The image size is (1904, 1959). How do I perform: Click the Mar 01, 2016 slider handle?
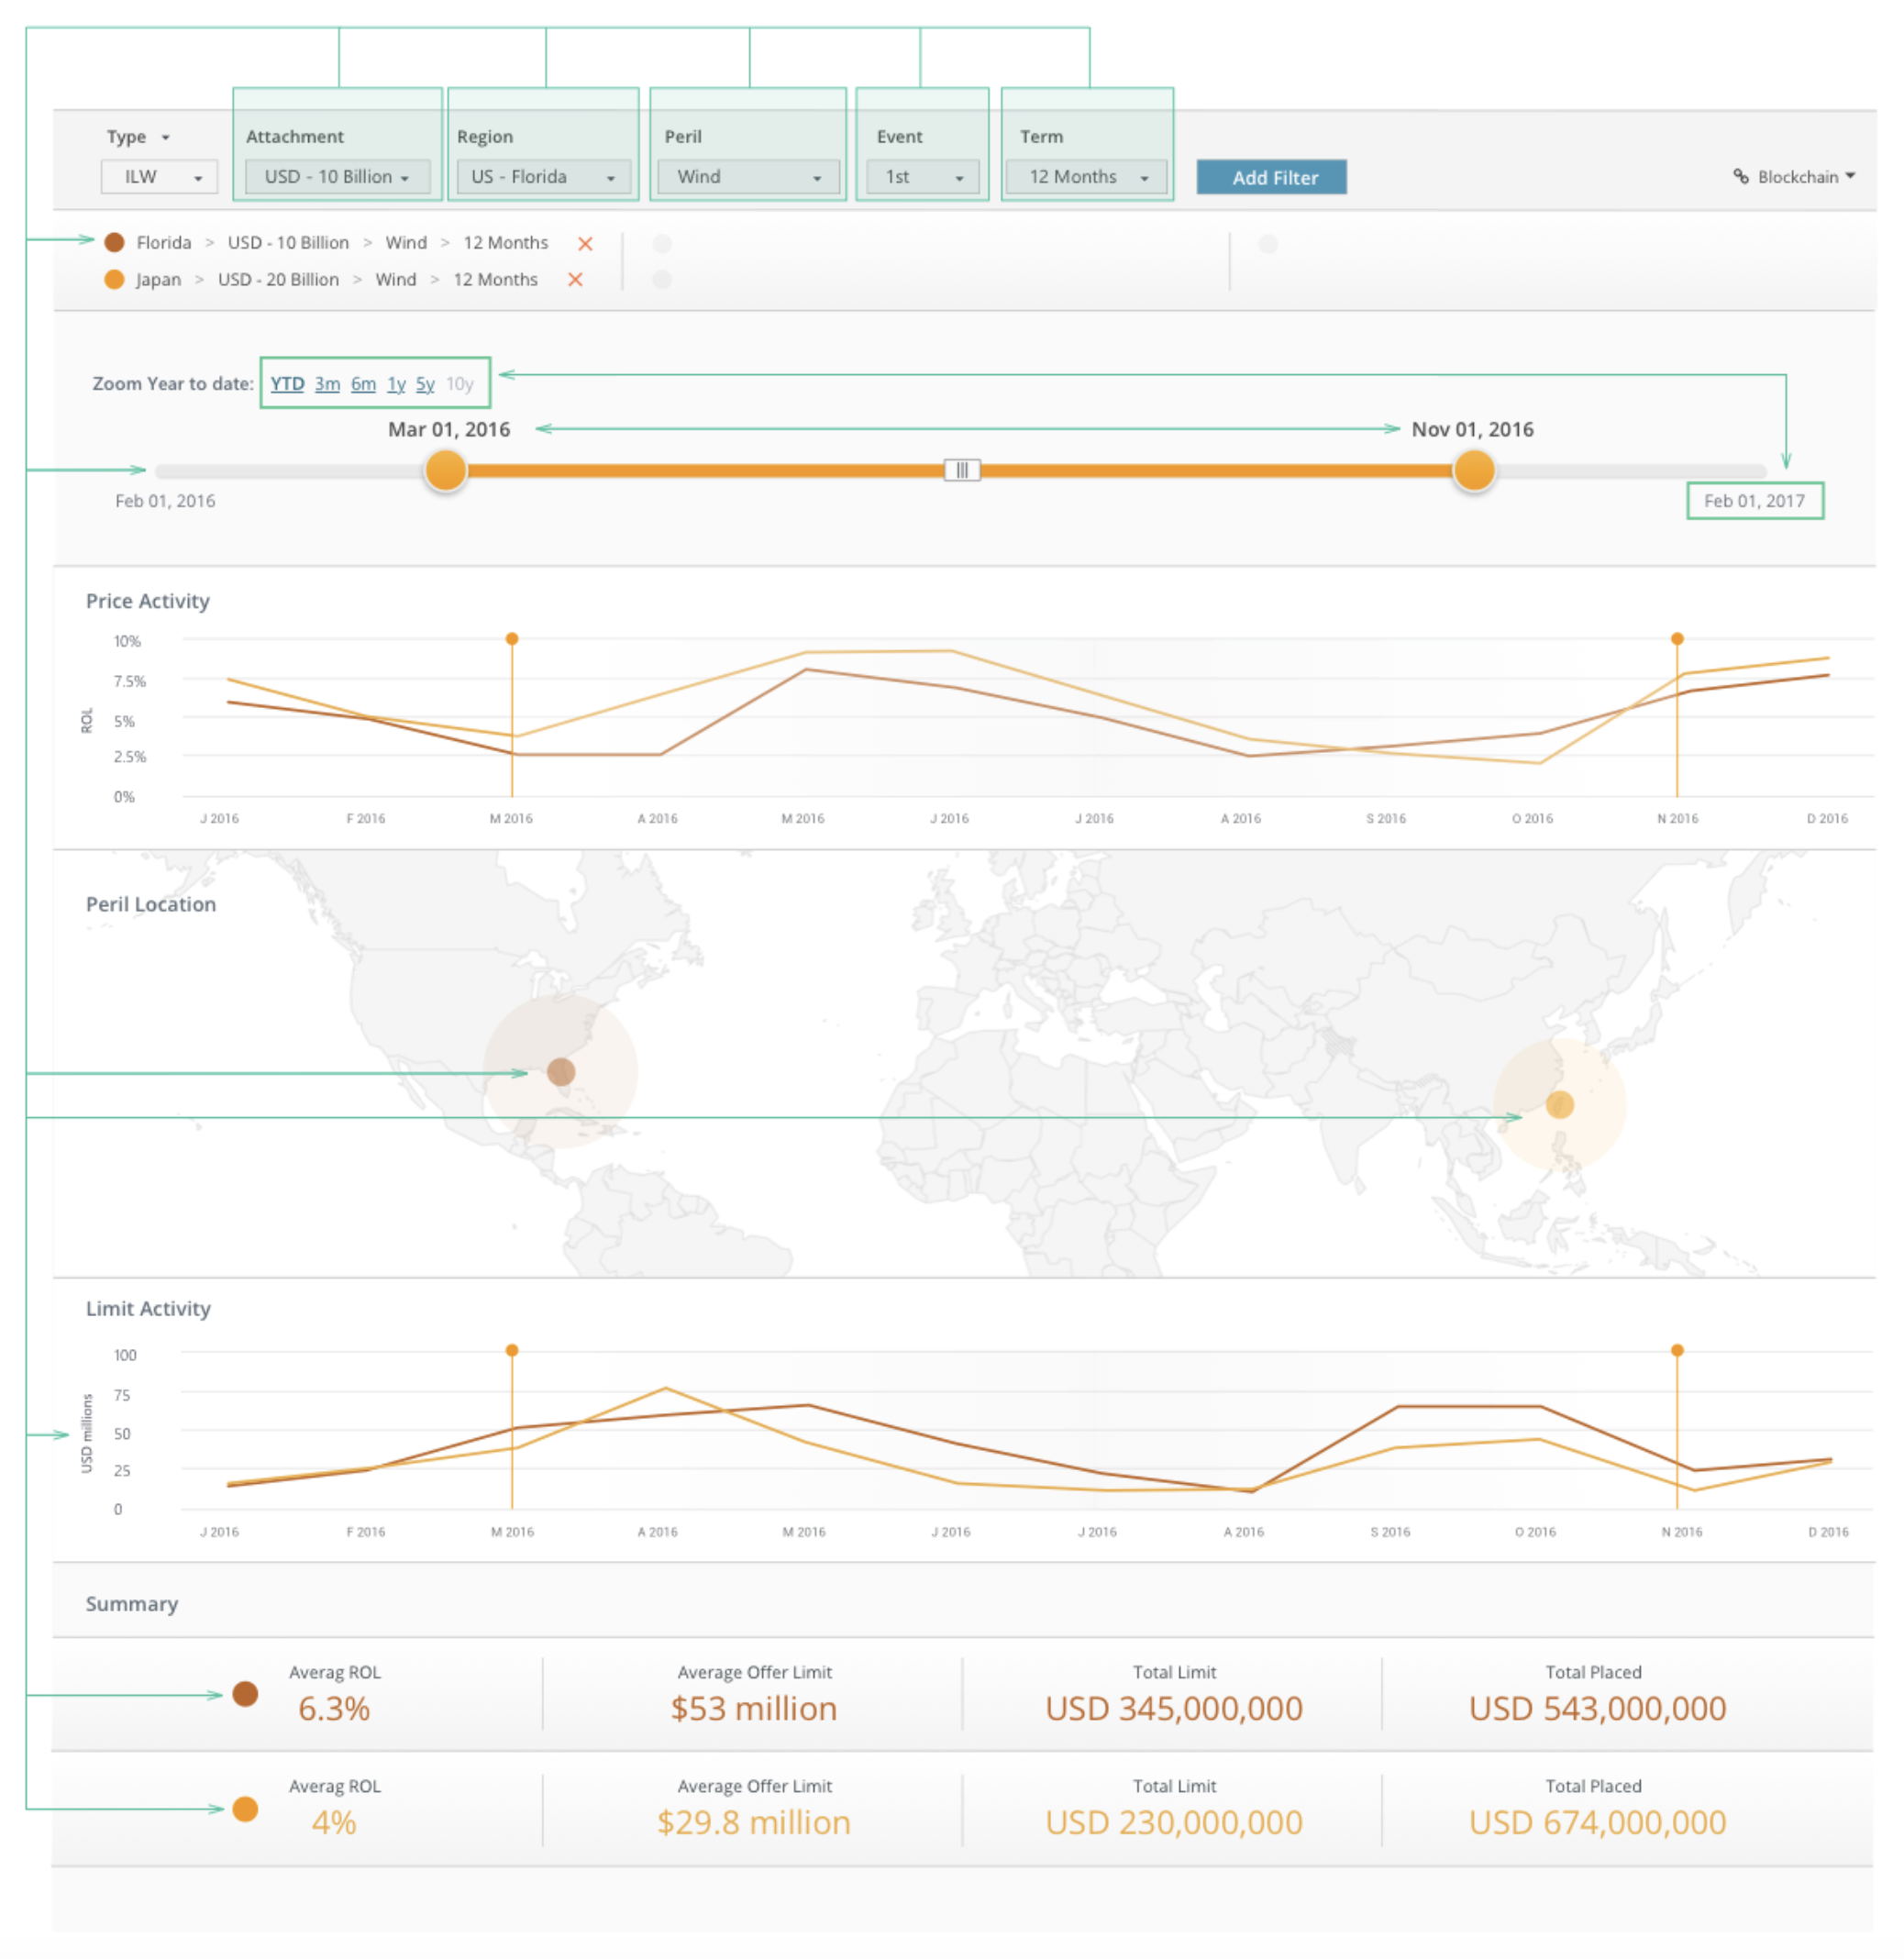pos(446,470)
